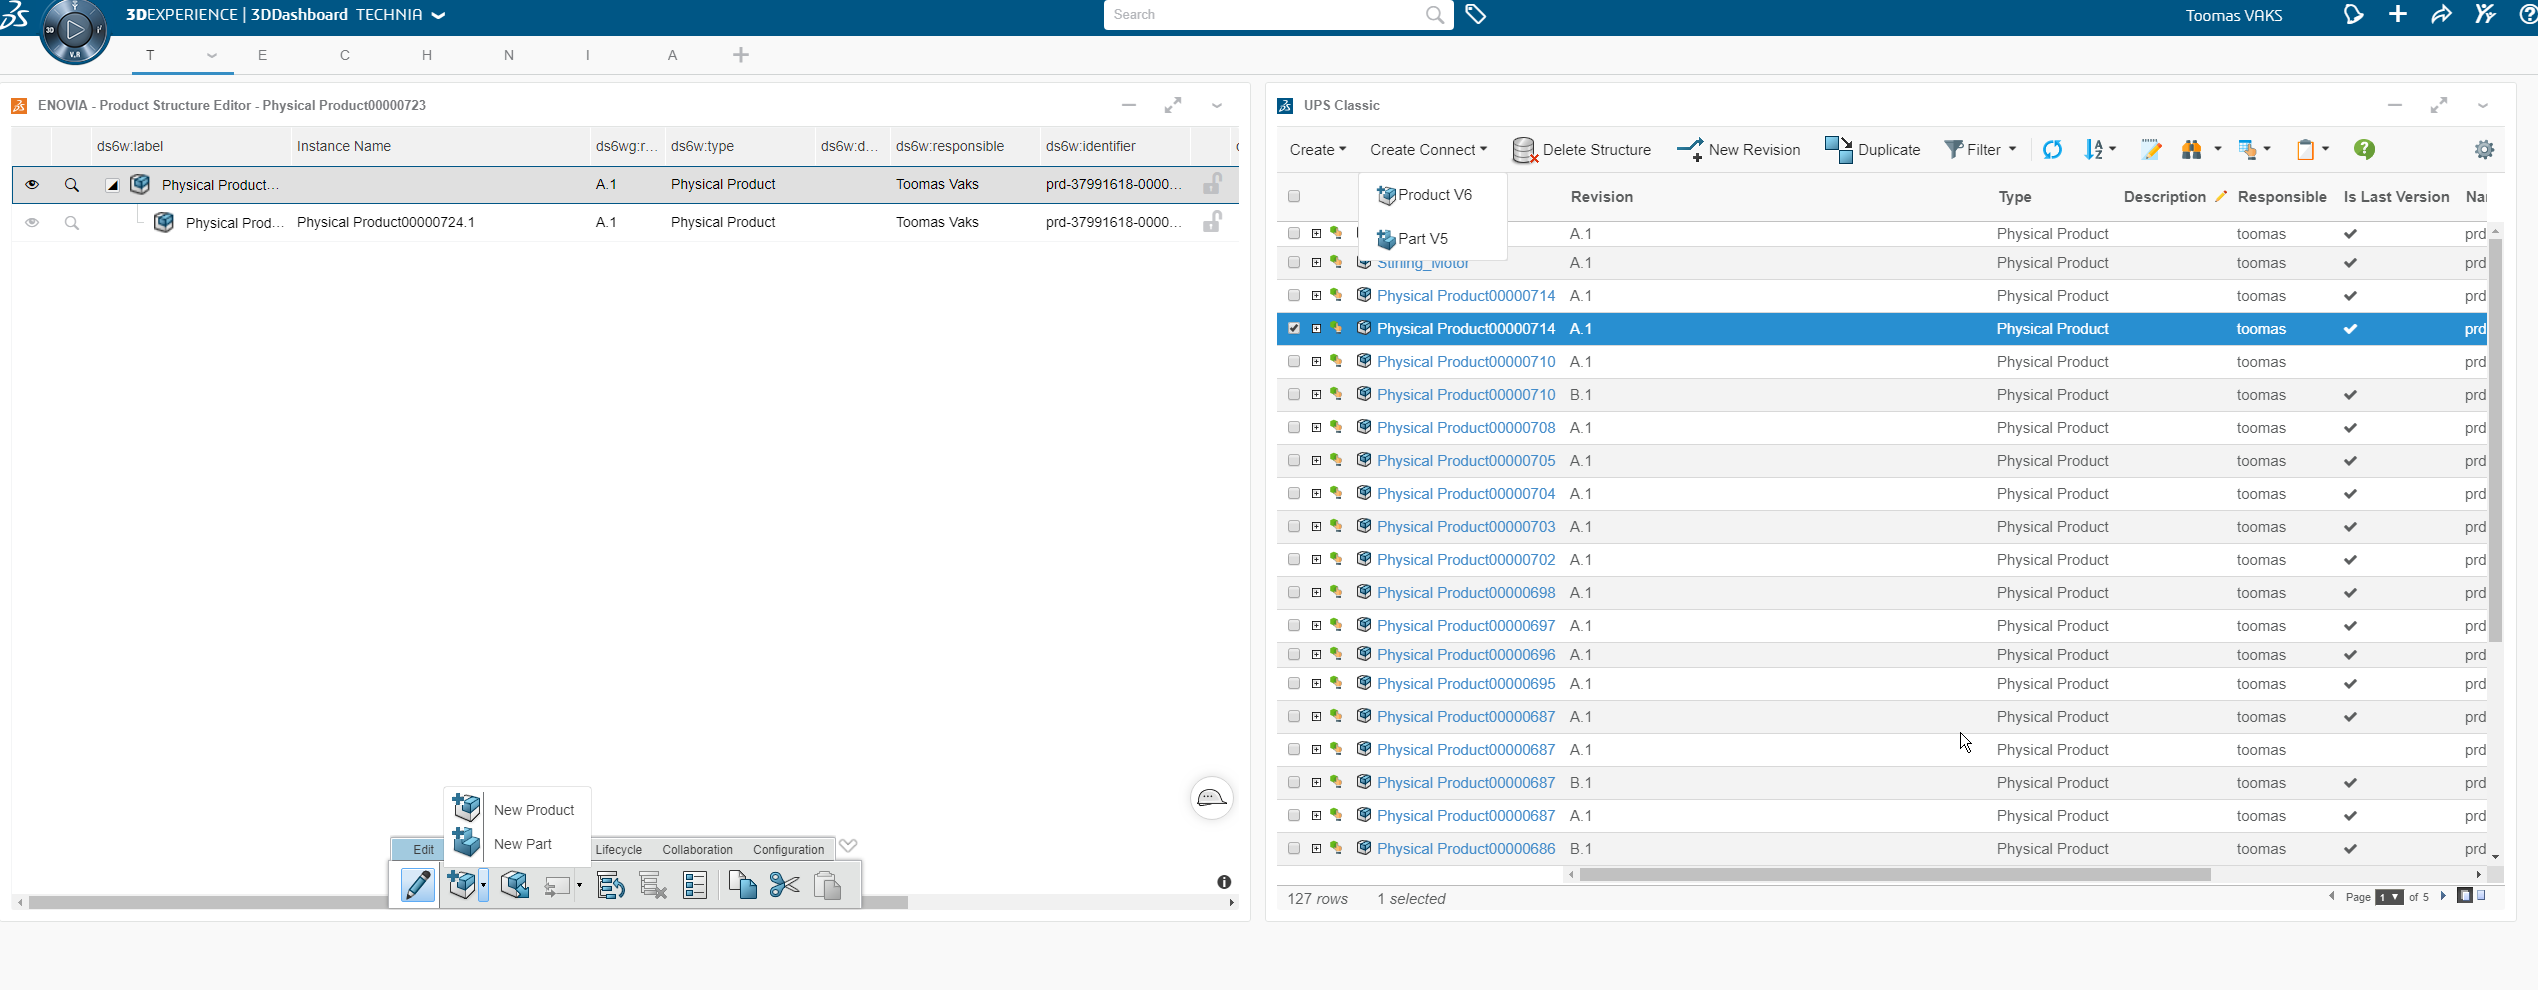Click the Edit pencil tool in the action bar

(417, 885)
